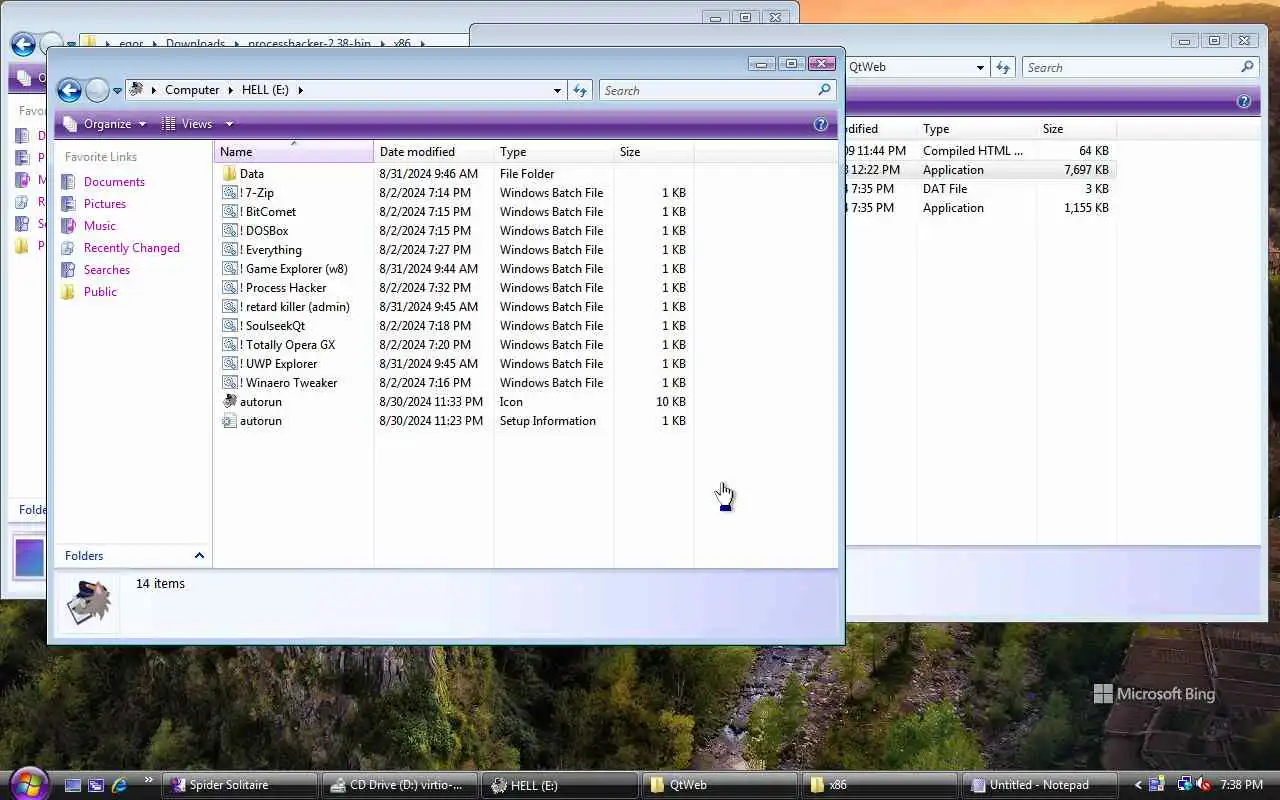
Task: Click the volume tray icon
Action: point(1203,785)
